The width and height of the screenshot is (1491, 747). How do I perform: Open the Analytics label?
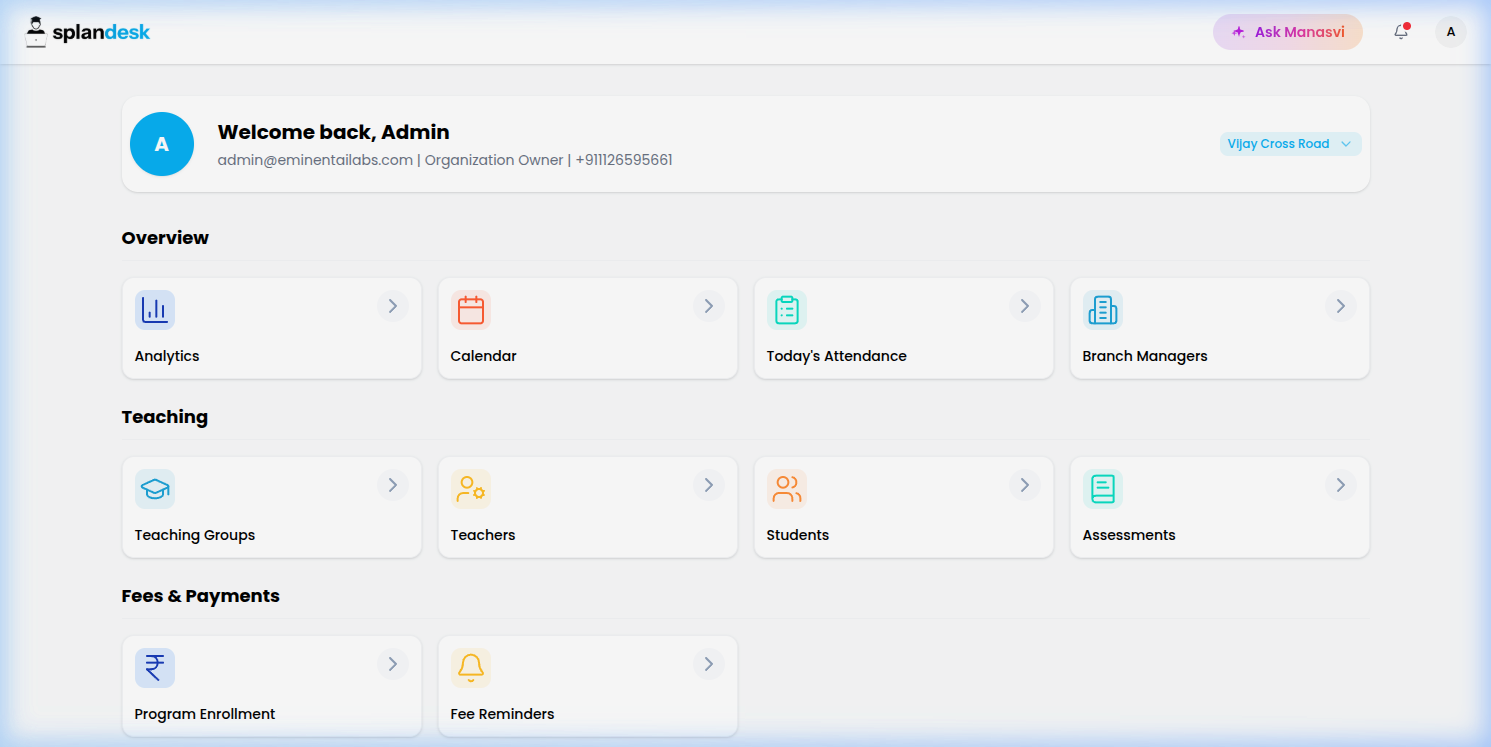(x=167, y=356)
